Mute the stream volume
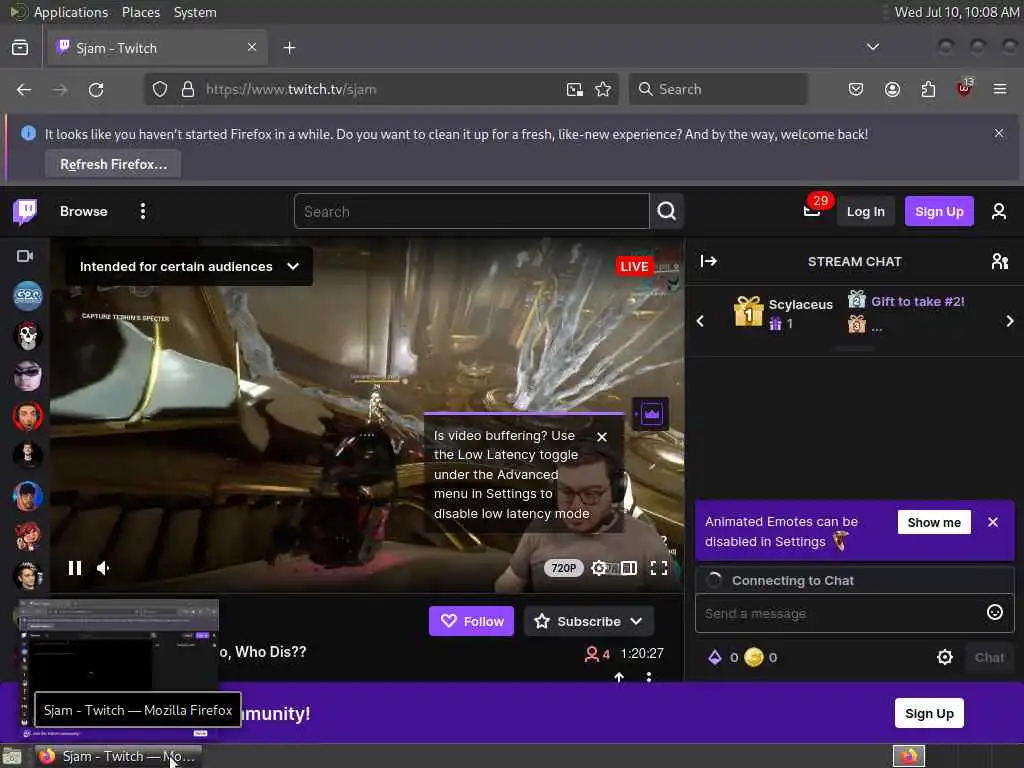This screenshot has height=768, width=1024. pos(103,568)
